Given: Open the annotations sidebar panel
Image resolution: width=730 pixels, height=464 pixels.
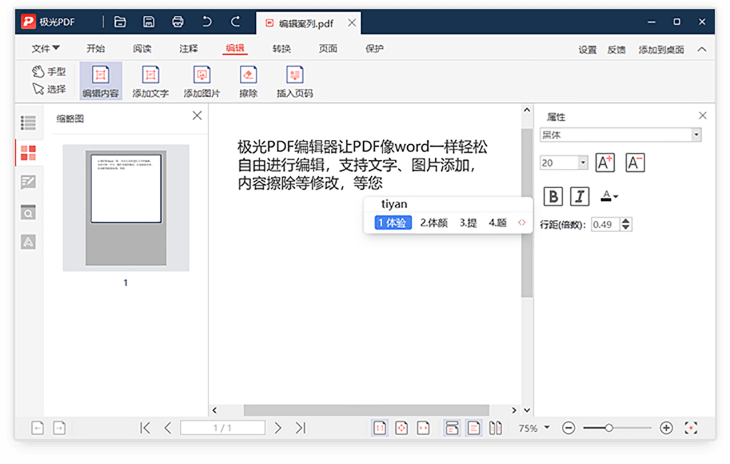Looking at the screenshot, I should [x=28, y=182].
